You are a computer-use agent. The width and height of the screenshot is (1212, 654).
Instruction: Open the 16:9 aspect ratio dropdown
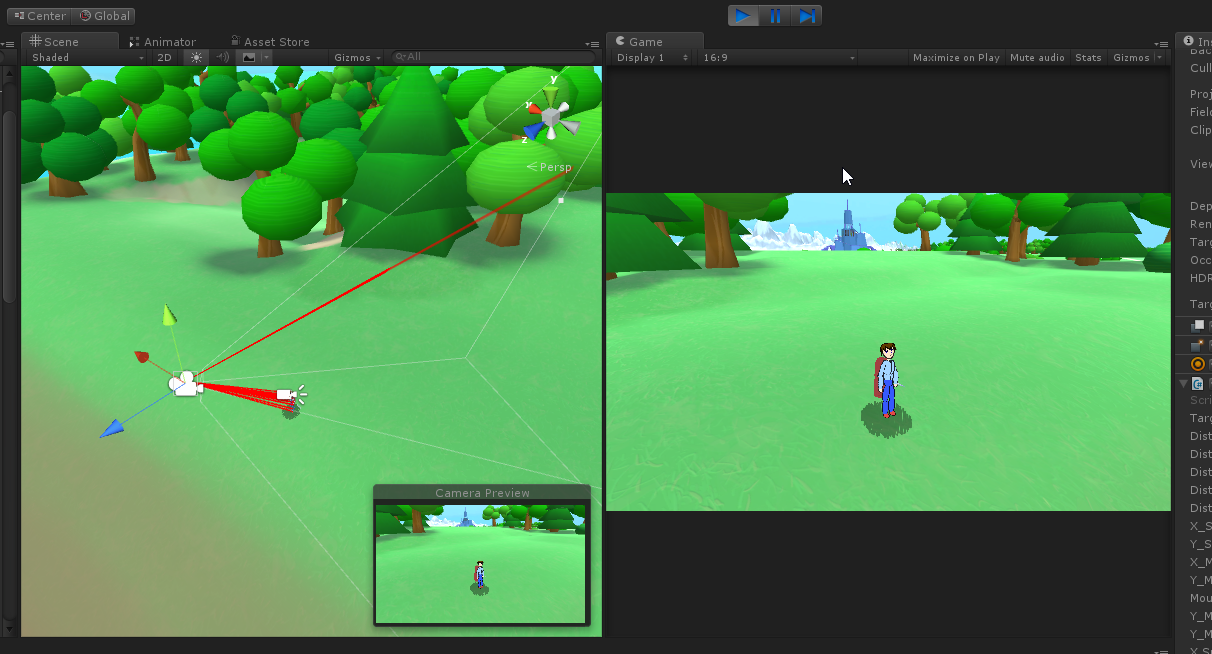click(x=778, y=58)
